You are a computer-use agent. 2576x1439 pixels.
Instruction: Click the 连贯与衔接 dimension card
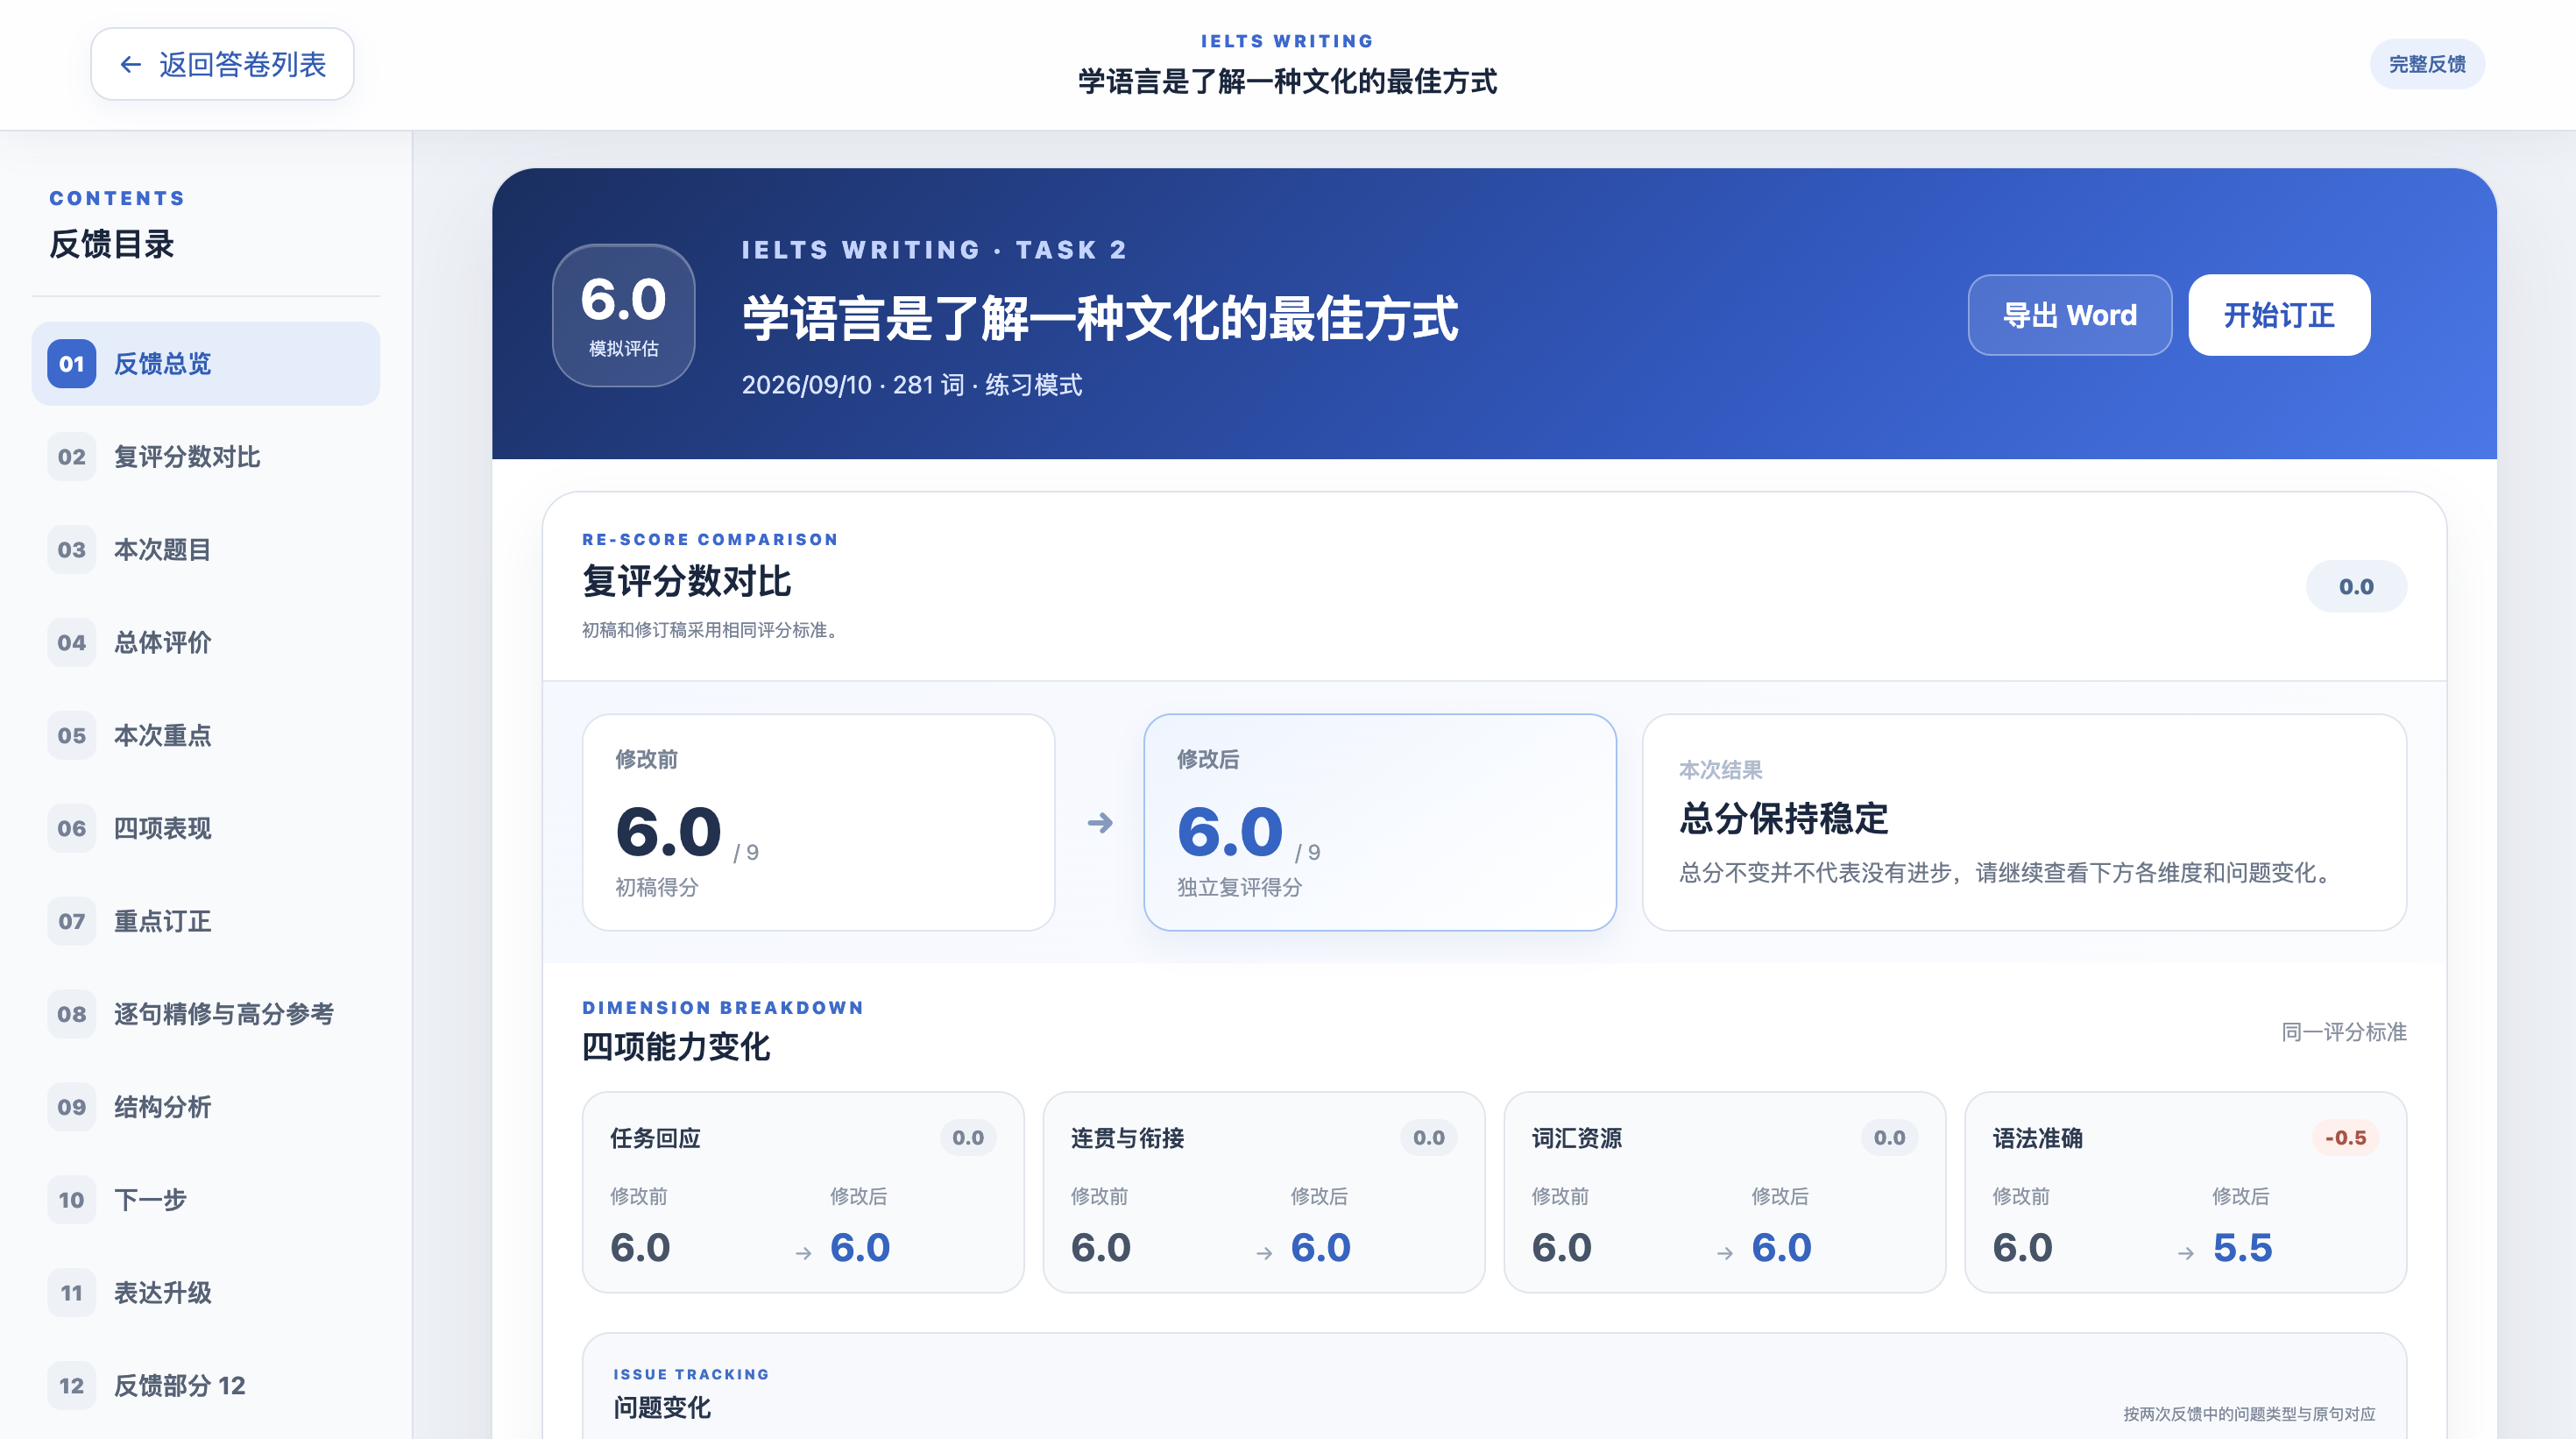[1264, 1192]
